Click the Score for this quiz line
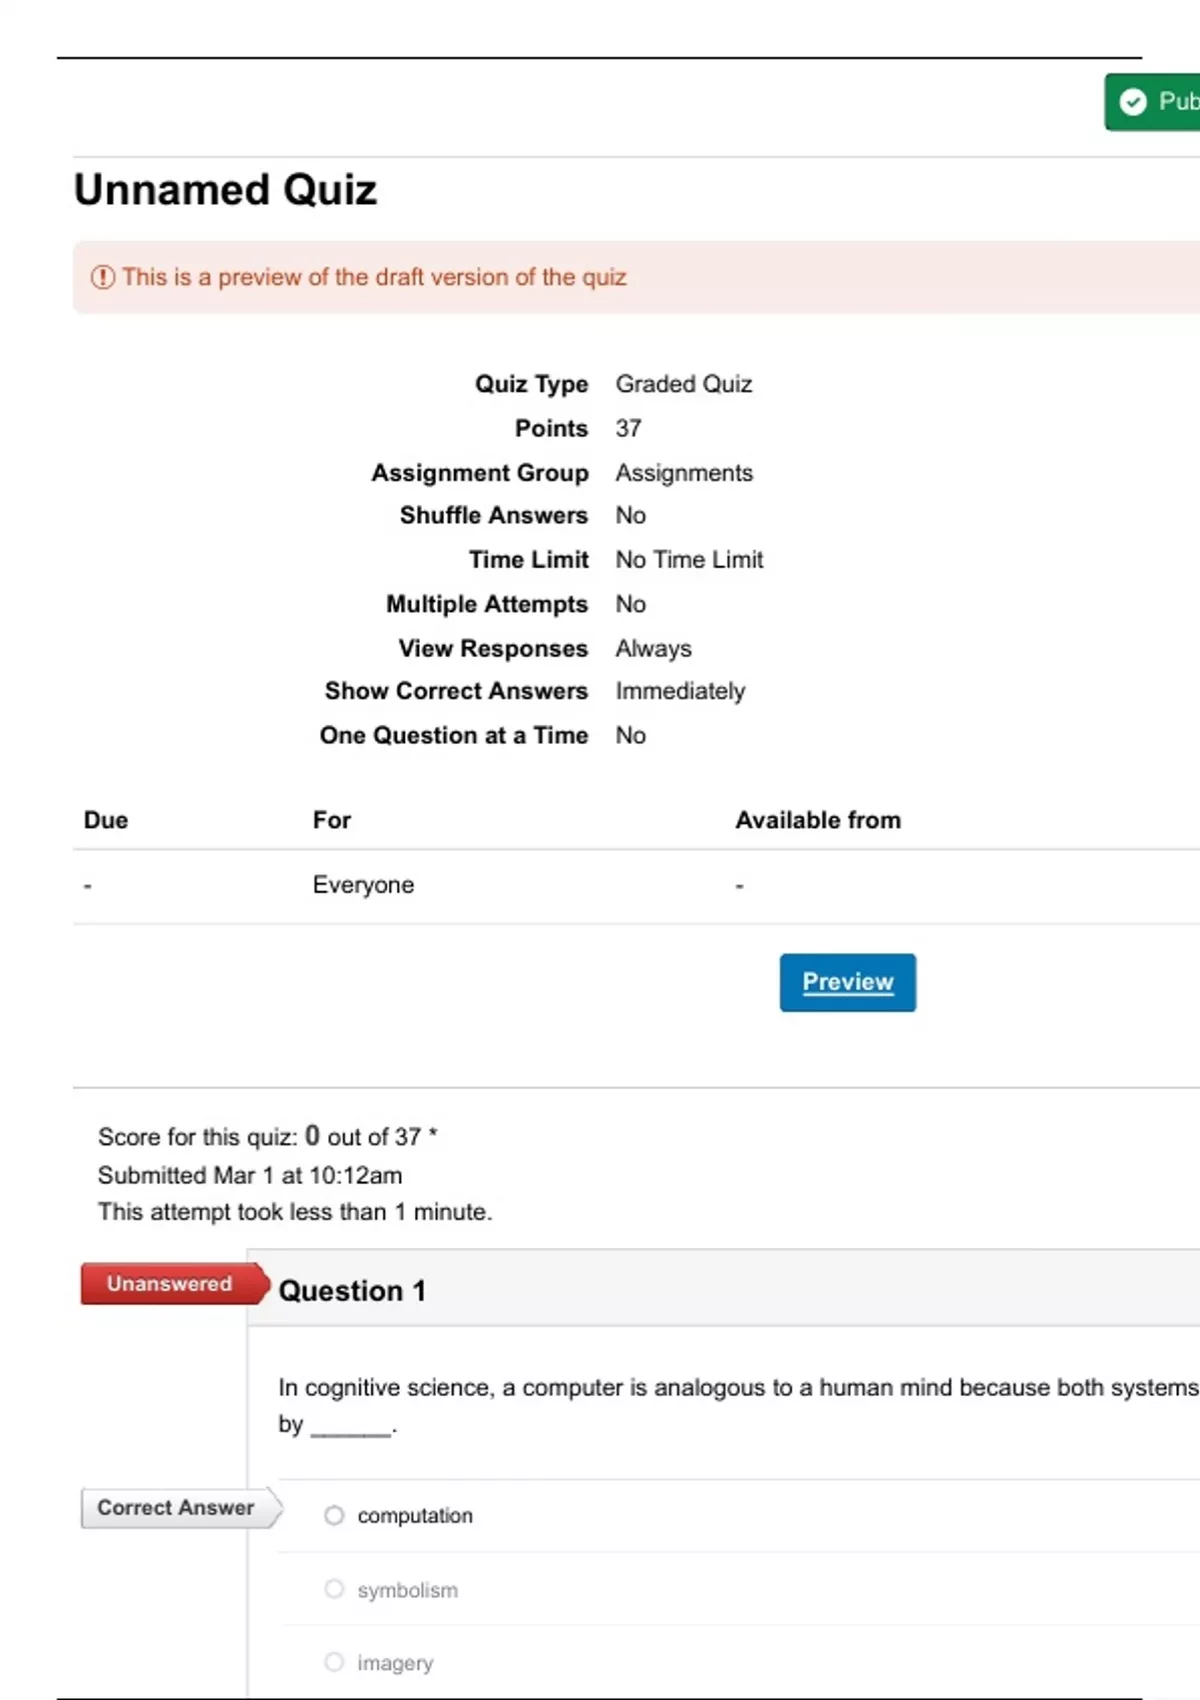Viewport: 1200px width, 1700px height. coord(267,1137)
